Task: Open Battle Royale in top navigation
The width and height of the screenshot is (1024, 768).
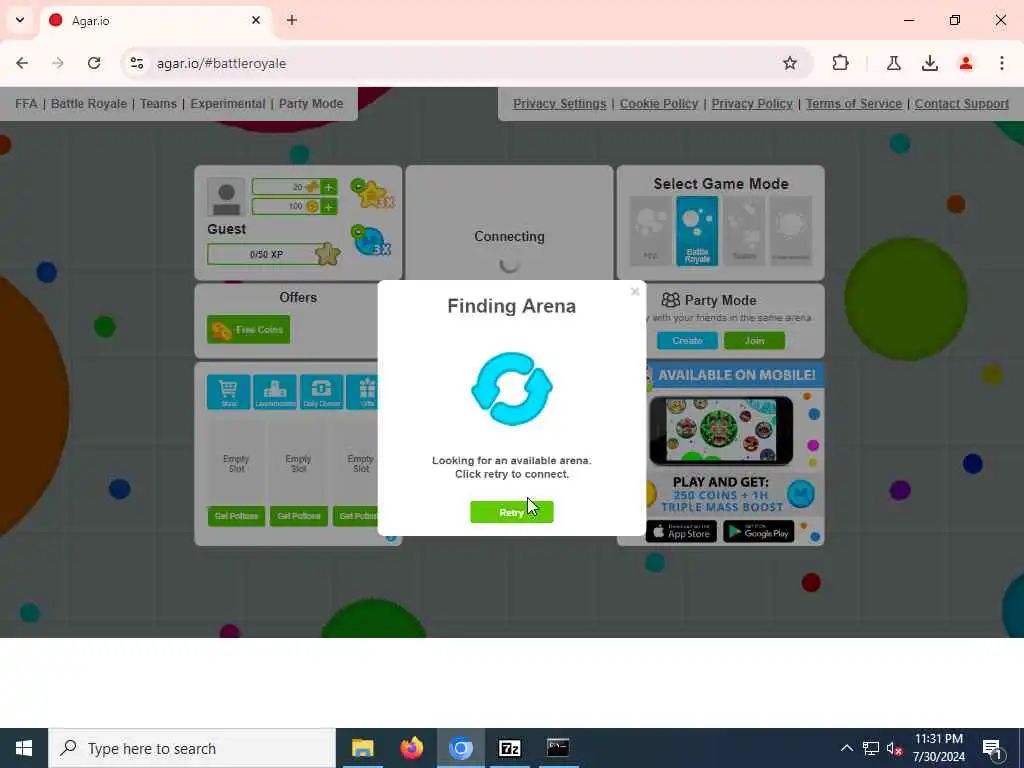Action: 89,104
